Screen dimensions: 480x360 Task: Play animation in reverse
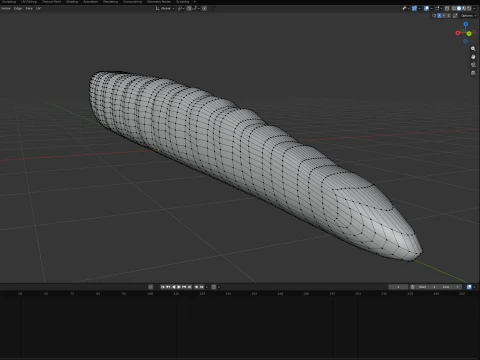click(174, 287)
